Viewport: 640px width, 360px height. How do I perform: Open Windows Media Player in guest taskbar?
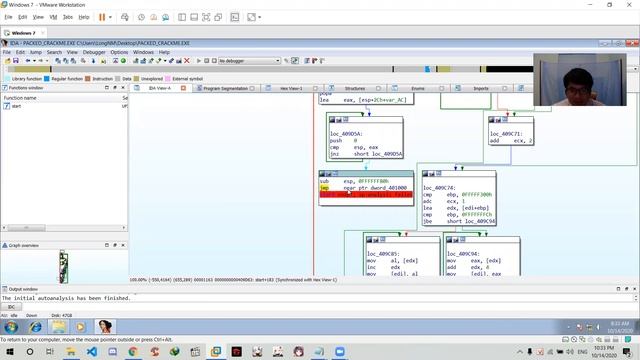point(80,327)
